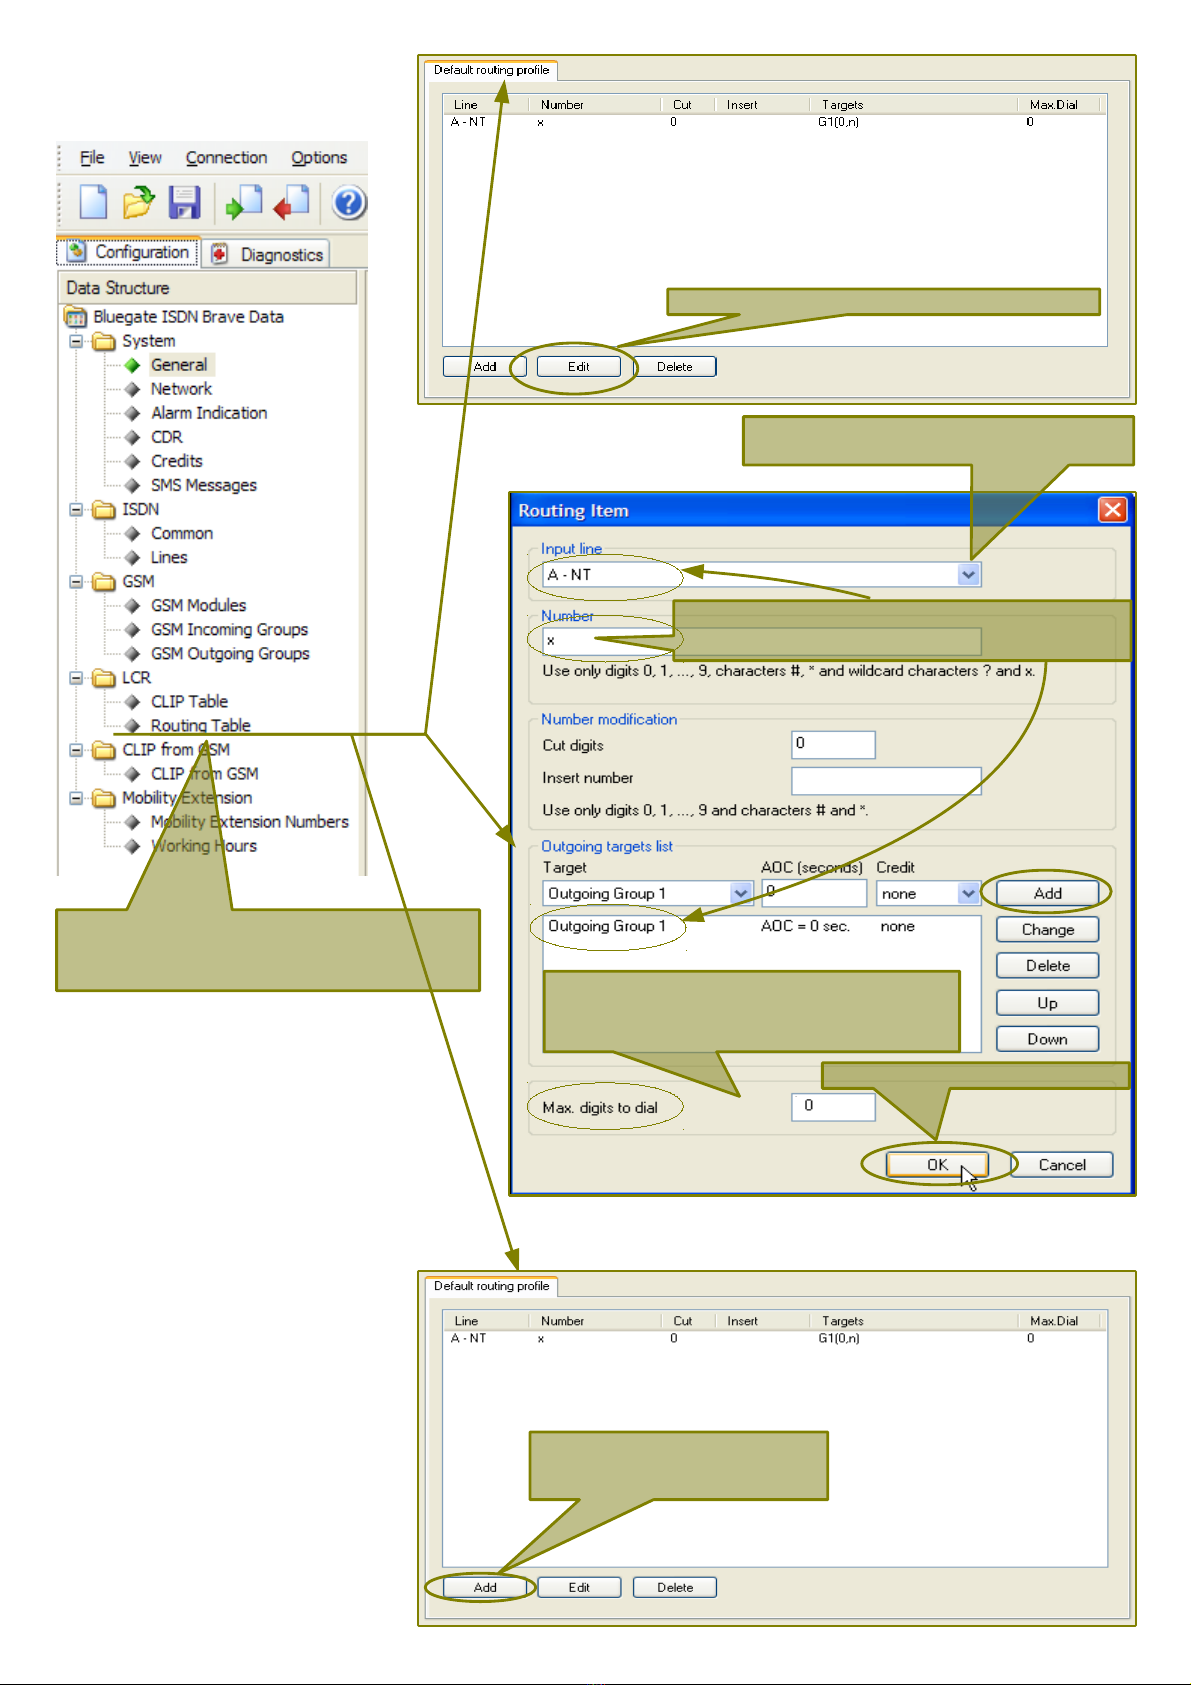
Task: Click Delete button in Routing Item dialog
Action: [1047, 965]
